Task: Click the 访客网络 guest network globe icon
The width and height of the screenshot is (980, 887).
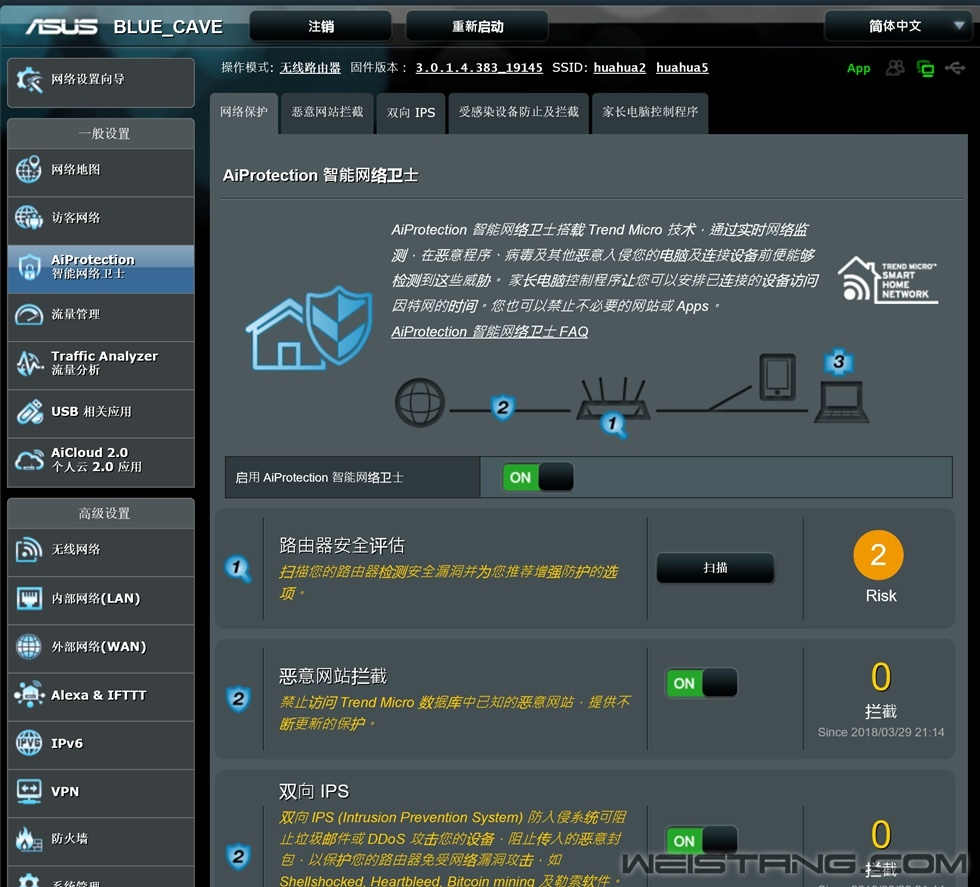Action: click(28, 218)
